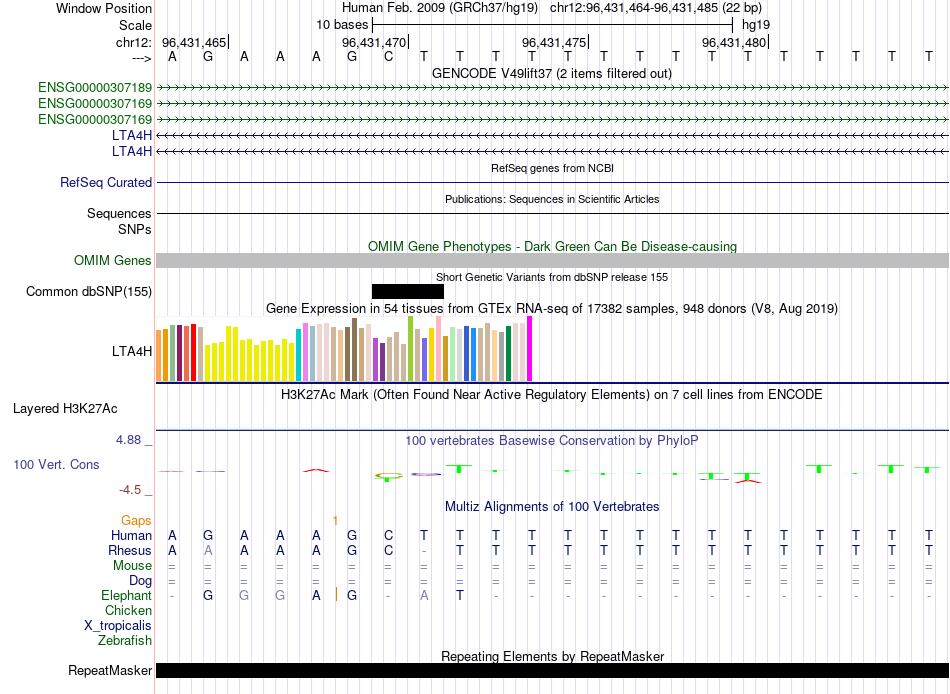Click the Zebrafish alignment row label

click(125, 641)
